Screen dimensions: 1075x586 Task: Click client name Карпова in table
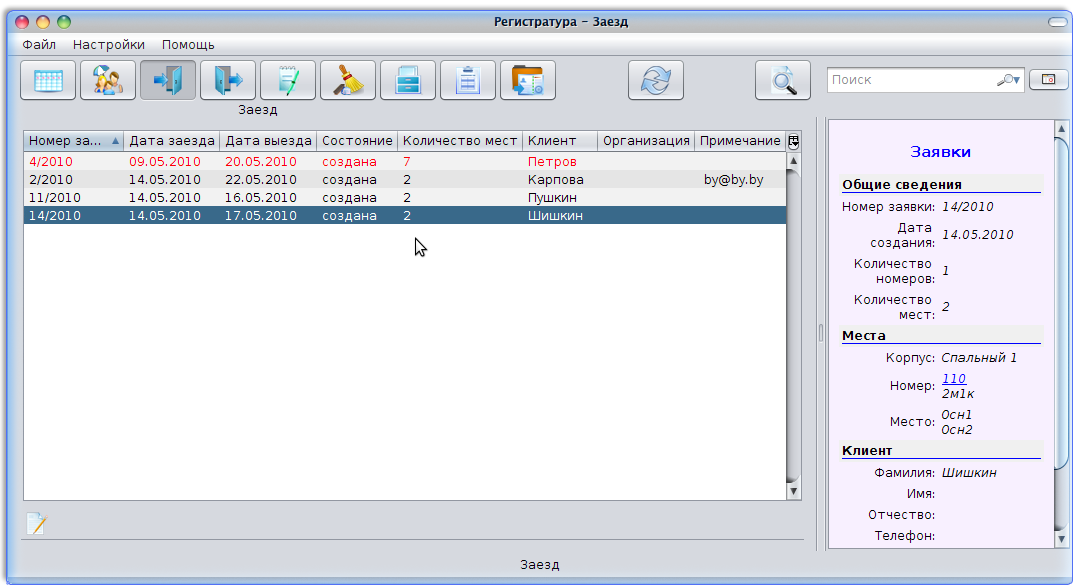click(555, 180)
